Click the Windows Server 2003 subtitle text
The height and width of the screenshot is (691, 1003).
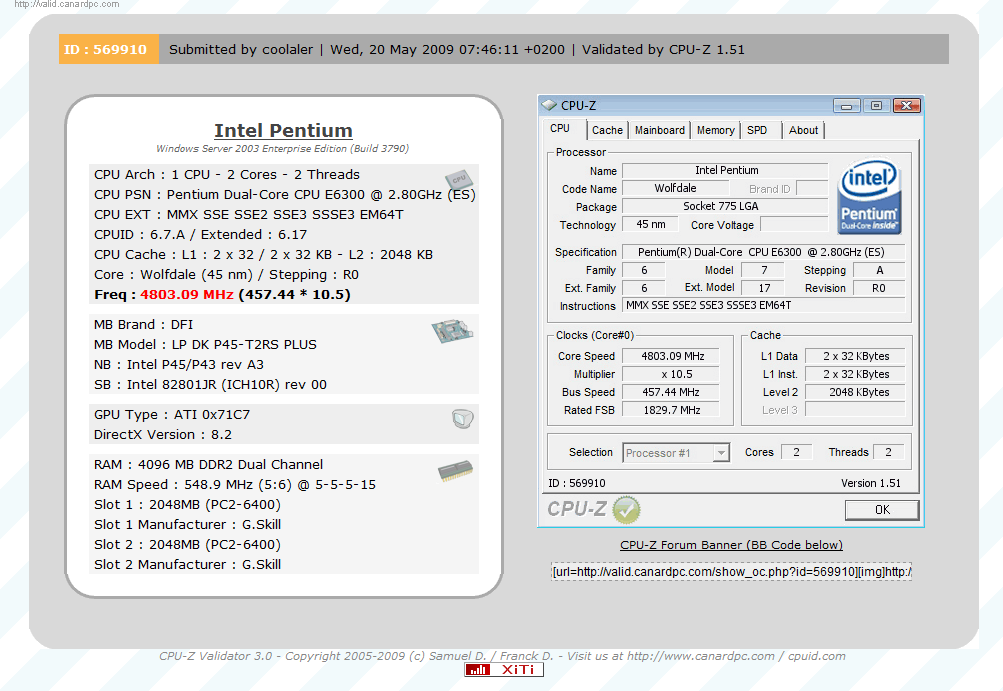coord(283,148)
